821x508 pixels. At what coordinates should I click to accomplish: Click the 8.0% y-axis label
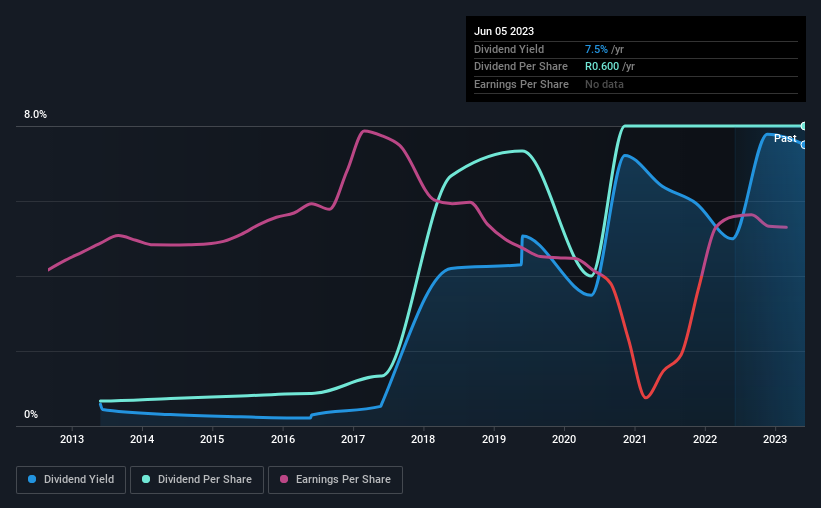pyautogui.click(x=35, y=115)
